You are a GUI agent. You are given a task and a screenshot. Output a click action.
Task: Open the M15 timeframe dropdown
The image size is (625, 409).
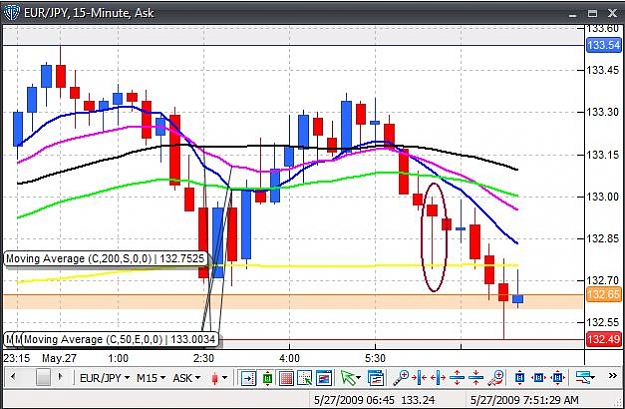pyautogui.click(x=151, y=378)
